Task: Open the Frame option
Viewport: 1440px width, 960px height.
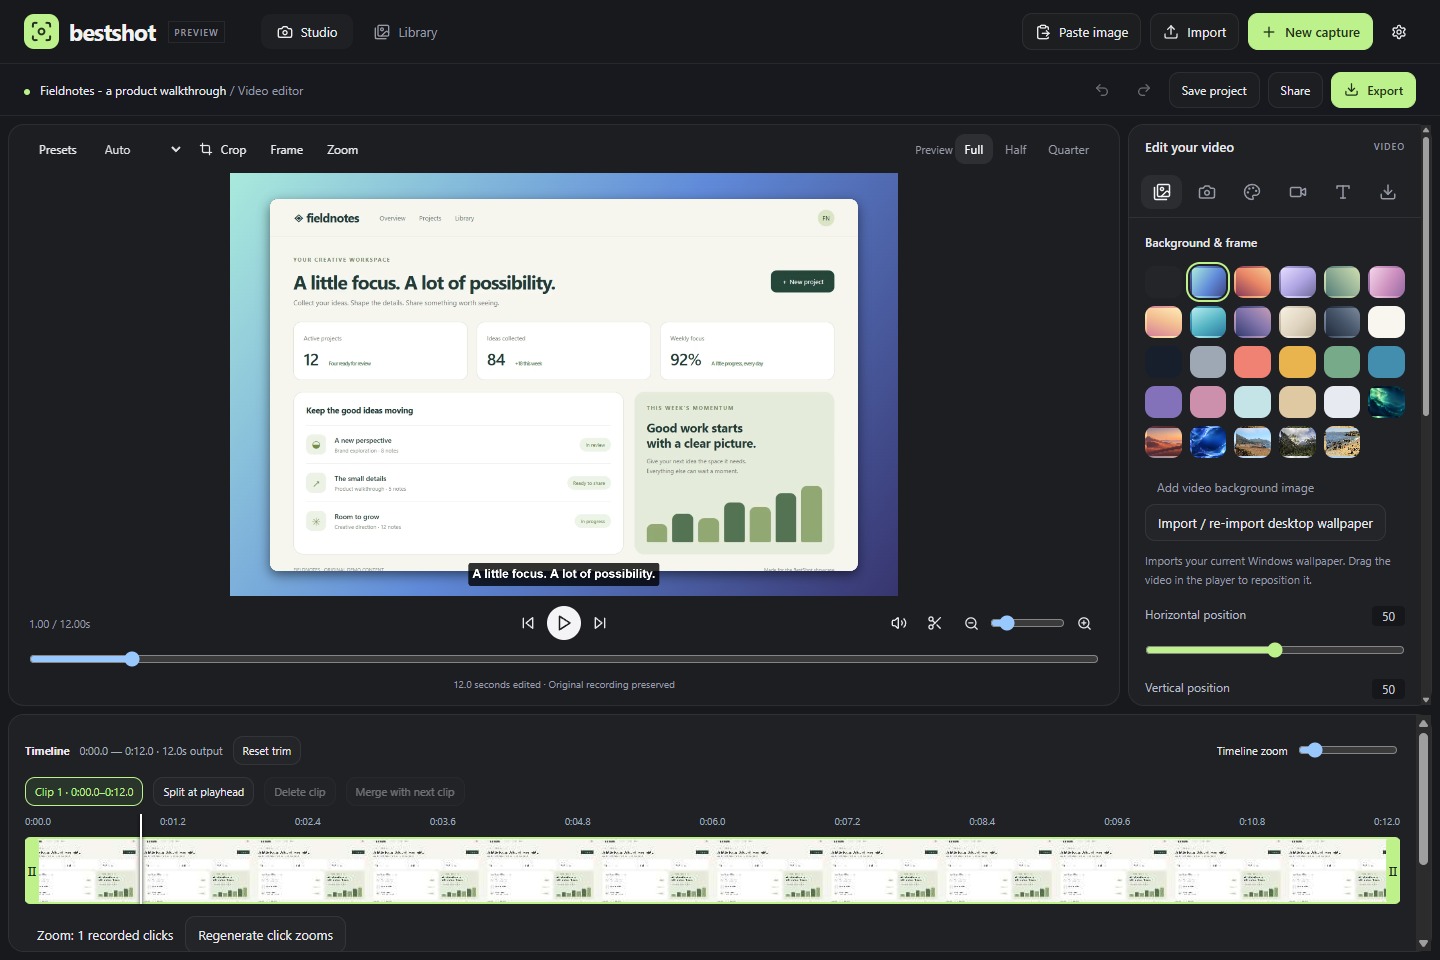Action: (286, 150)
